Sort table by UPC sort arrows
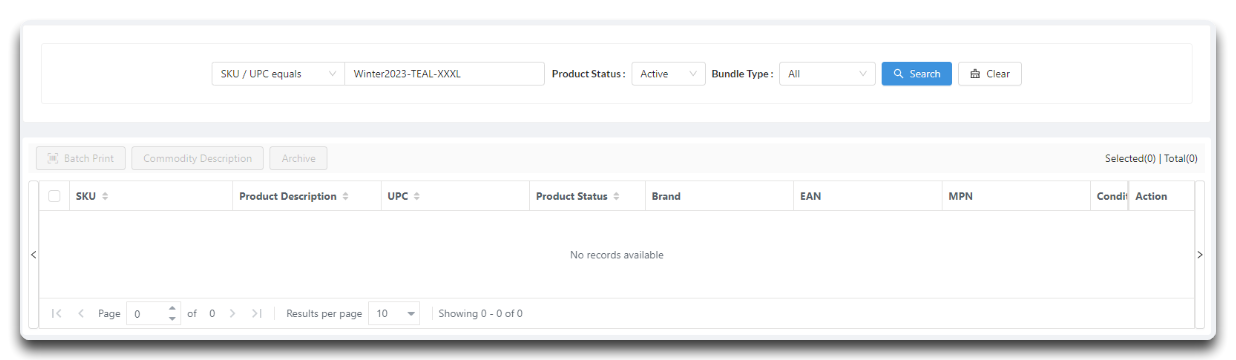Image resolution: width=1236 pixels, height=360 pixels. (416, 197)
